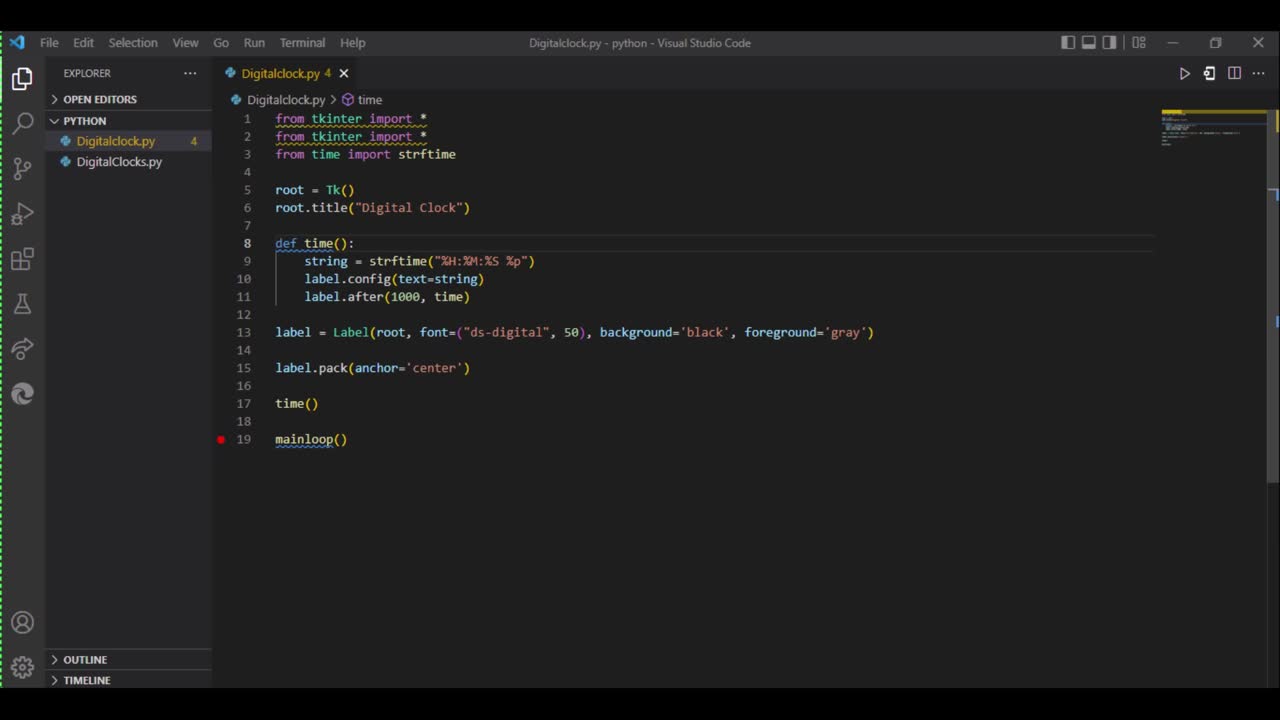Viewport: 1280px width, 720px height.
Task: Click 'mainloop()' on line 19
Action: point(311,439)
